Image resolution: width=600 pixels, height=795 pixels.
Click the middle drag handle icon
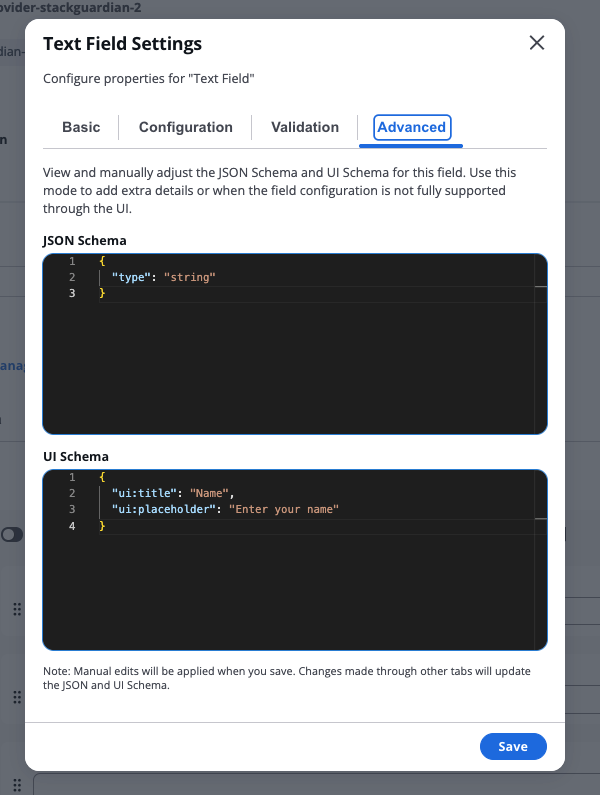tap(17, 696)
